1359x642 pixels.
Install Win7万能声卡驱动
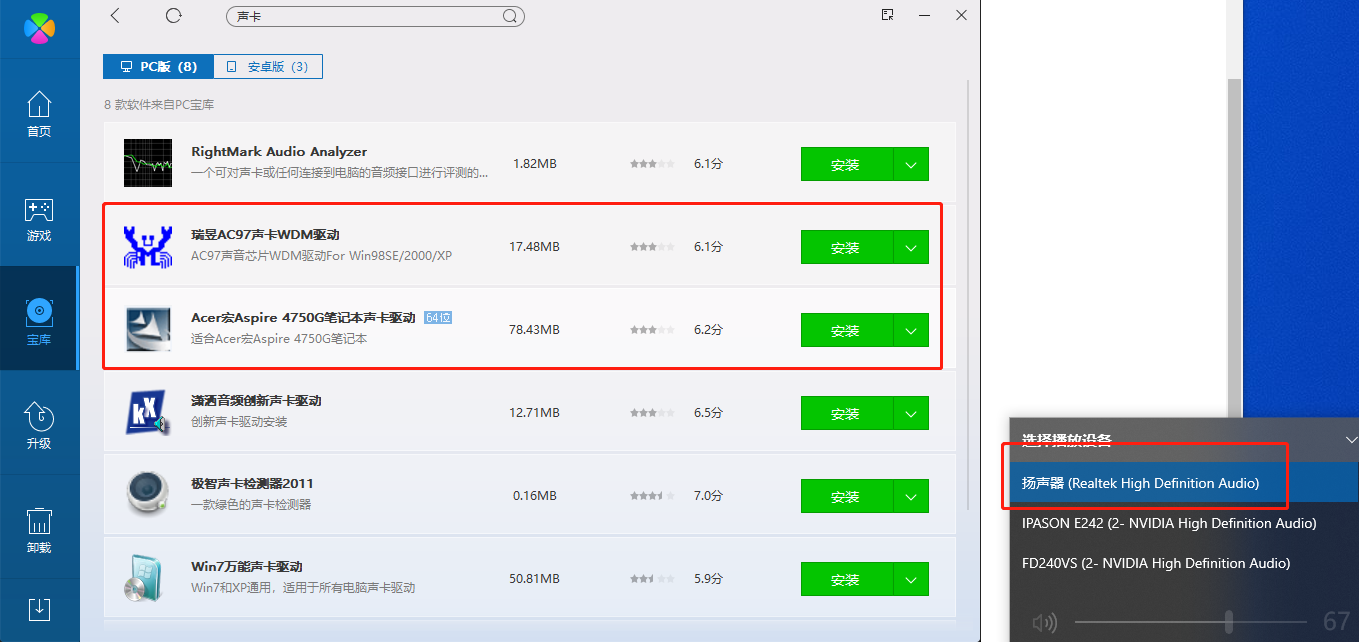846,579
